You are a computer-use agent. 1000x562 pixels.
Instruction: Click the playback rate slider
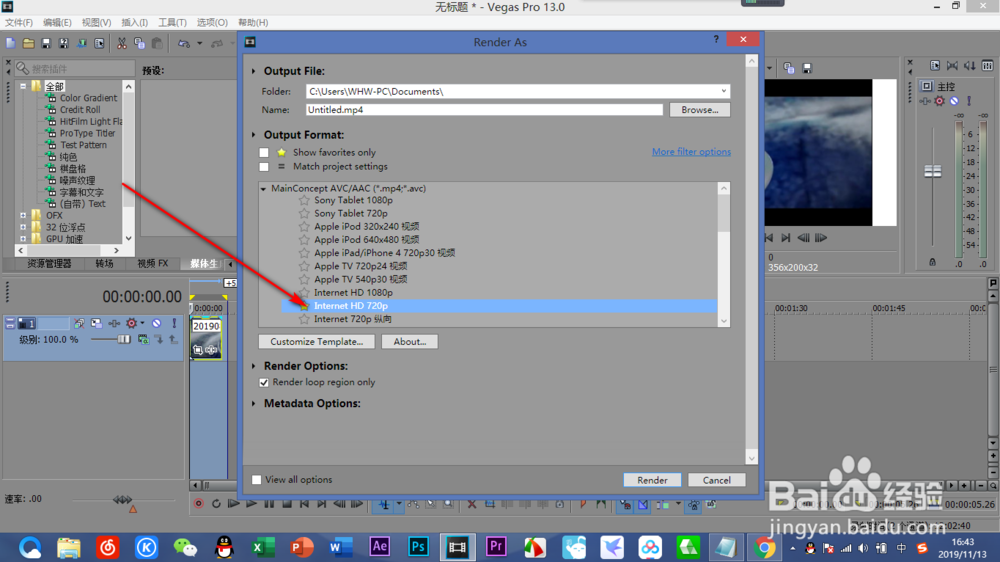[x=122, y=499]
